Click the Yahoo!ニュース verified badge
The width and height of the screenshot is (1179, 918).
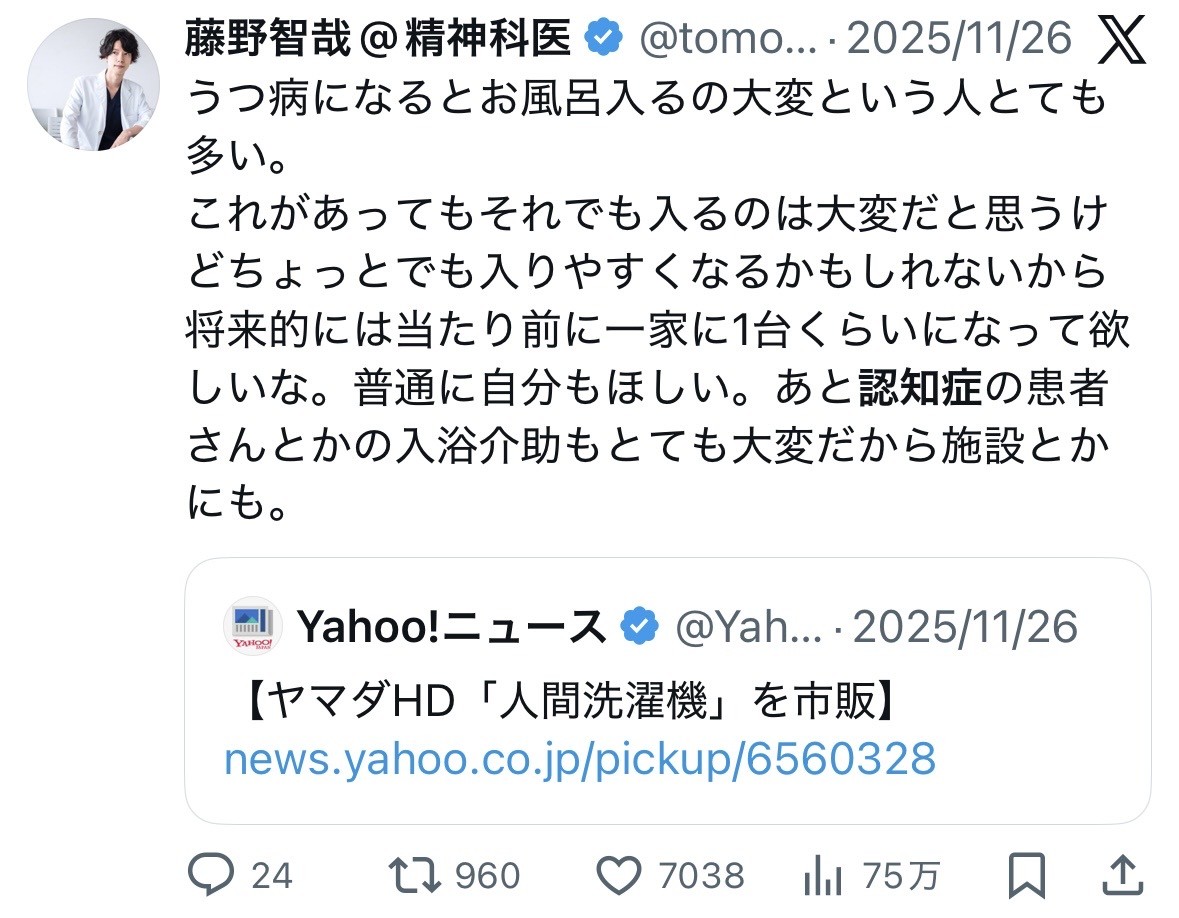pyautogui.click(x=640, y=627)
